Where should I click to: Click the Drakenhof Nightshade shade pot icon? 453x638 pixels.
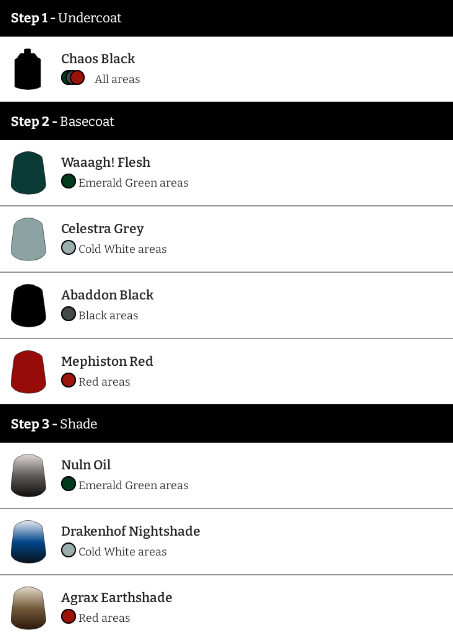pos(28,542)
